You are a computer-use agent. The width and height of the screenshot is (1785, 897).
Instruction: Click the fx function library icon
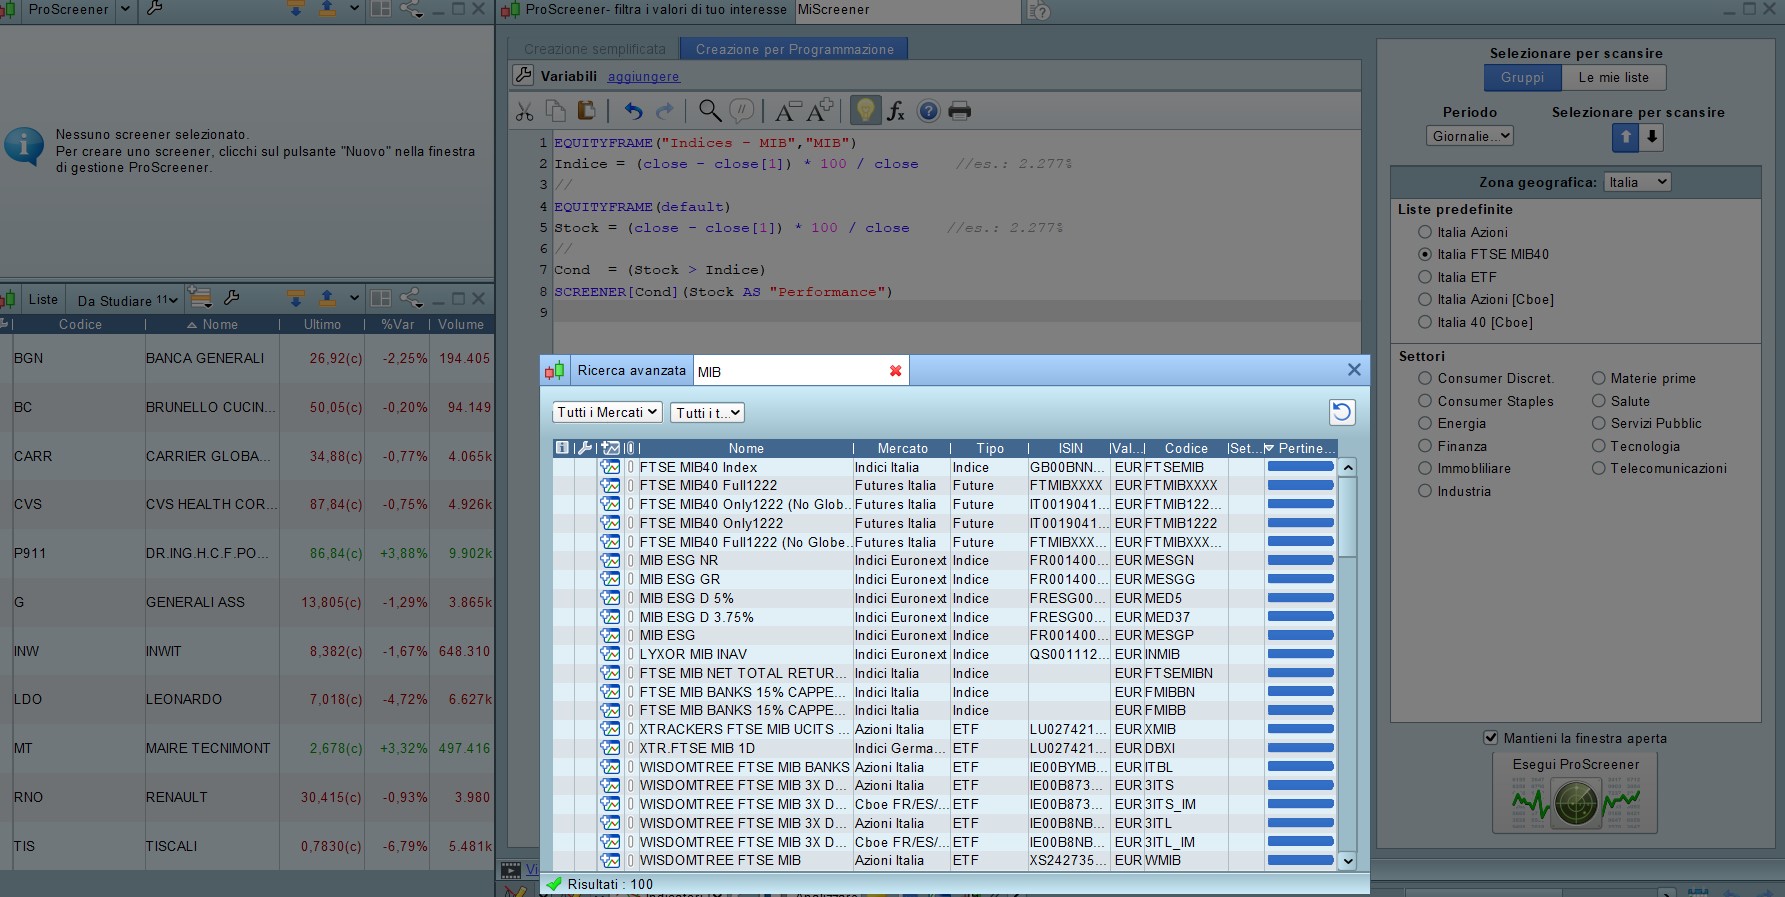pyautogui.click(x=896, y=111)
